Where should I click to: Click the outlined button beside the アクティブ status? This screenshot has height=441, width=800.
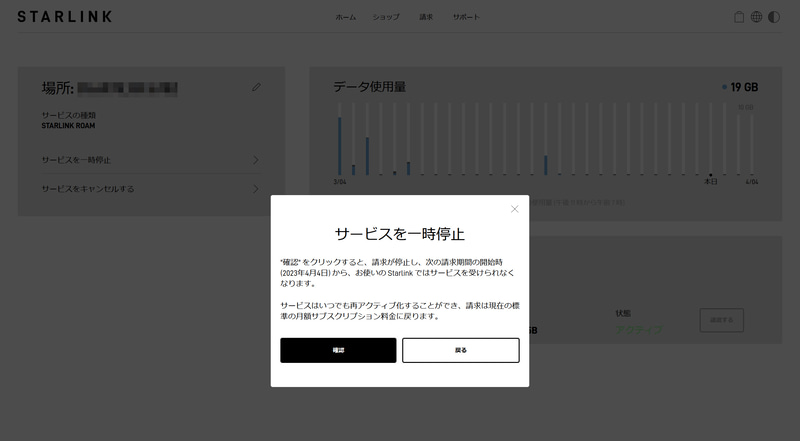[721, 320]
